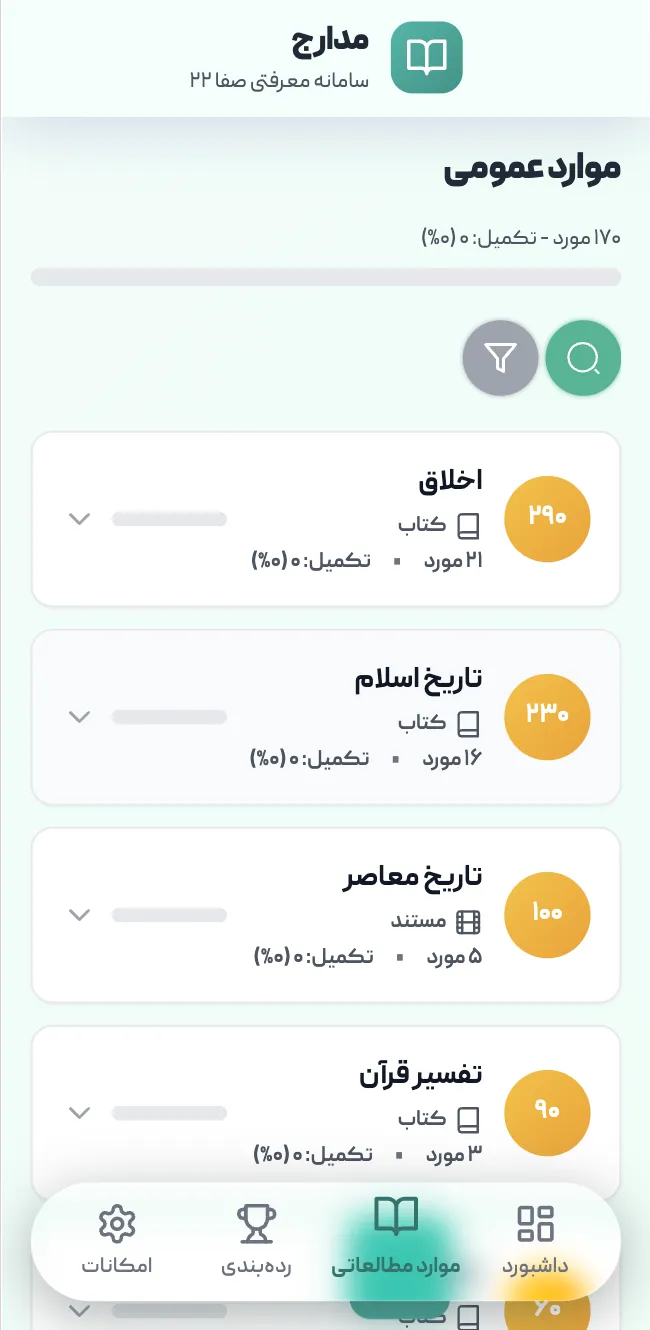650x1330 pixels.
Task: Open the gray filter funnel button
Action: (x=500, y=358)
